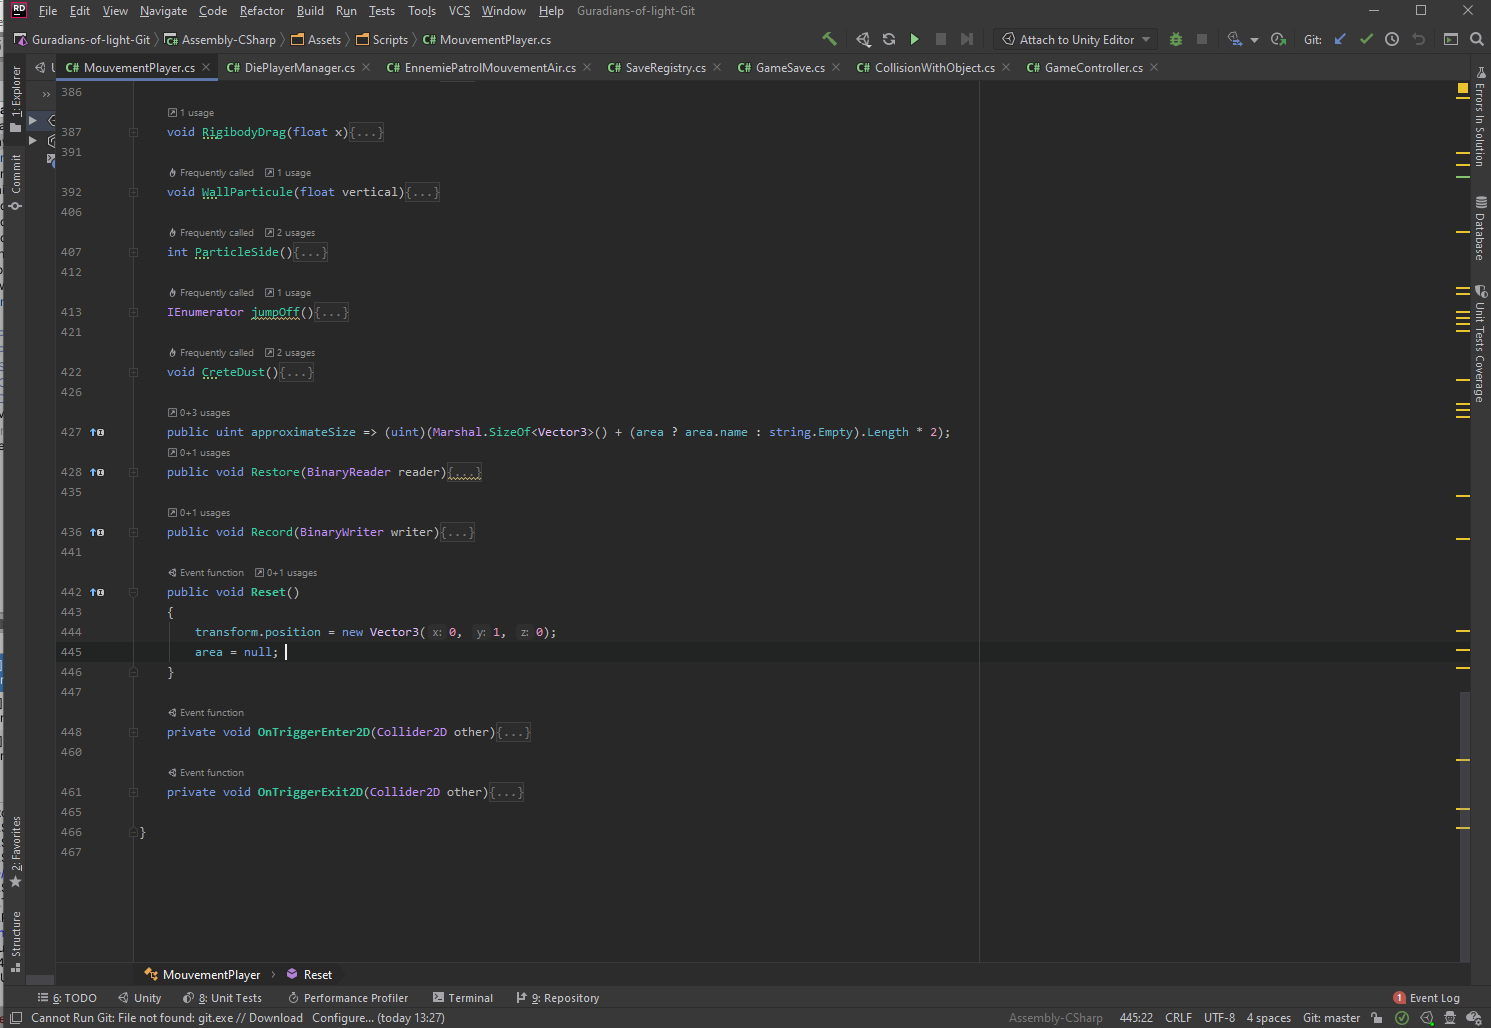Click the run-in-terminal window icon in toolbar
The width and height of the screenshot is (1491, 1028).
(x=1451, y=39)
